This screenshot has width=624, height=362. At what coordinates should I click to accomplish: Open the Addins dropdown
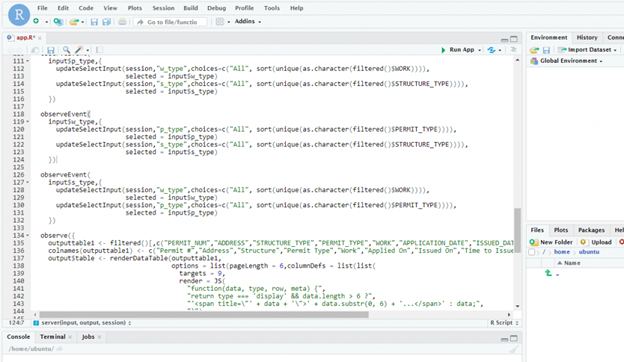pyautogui.click(x=248, y=21)
